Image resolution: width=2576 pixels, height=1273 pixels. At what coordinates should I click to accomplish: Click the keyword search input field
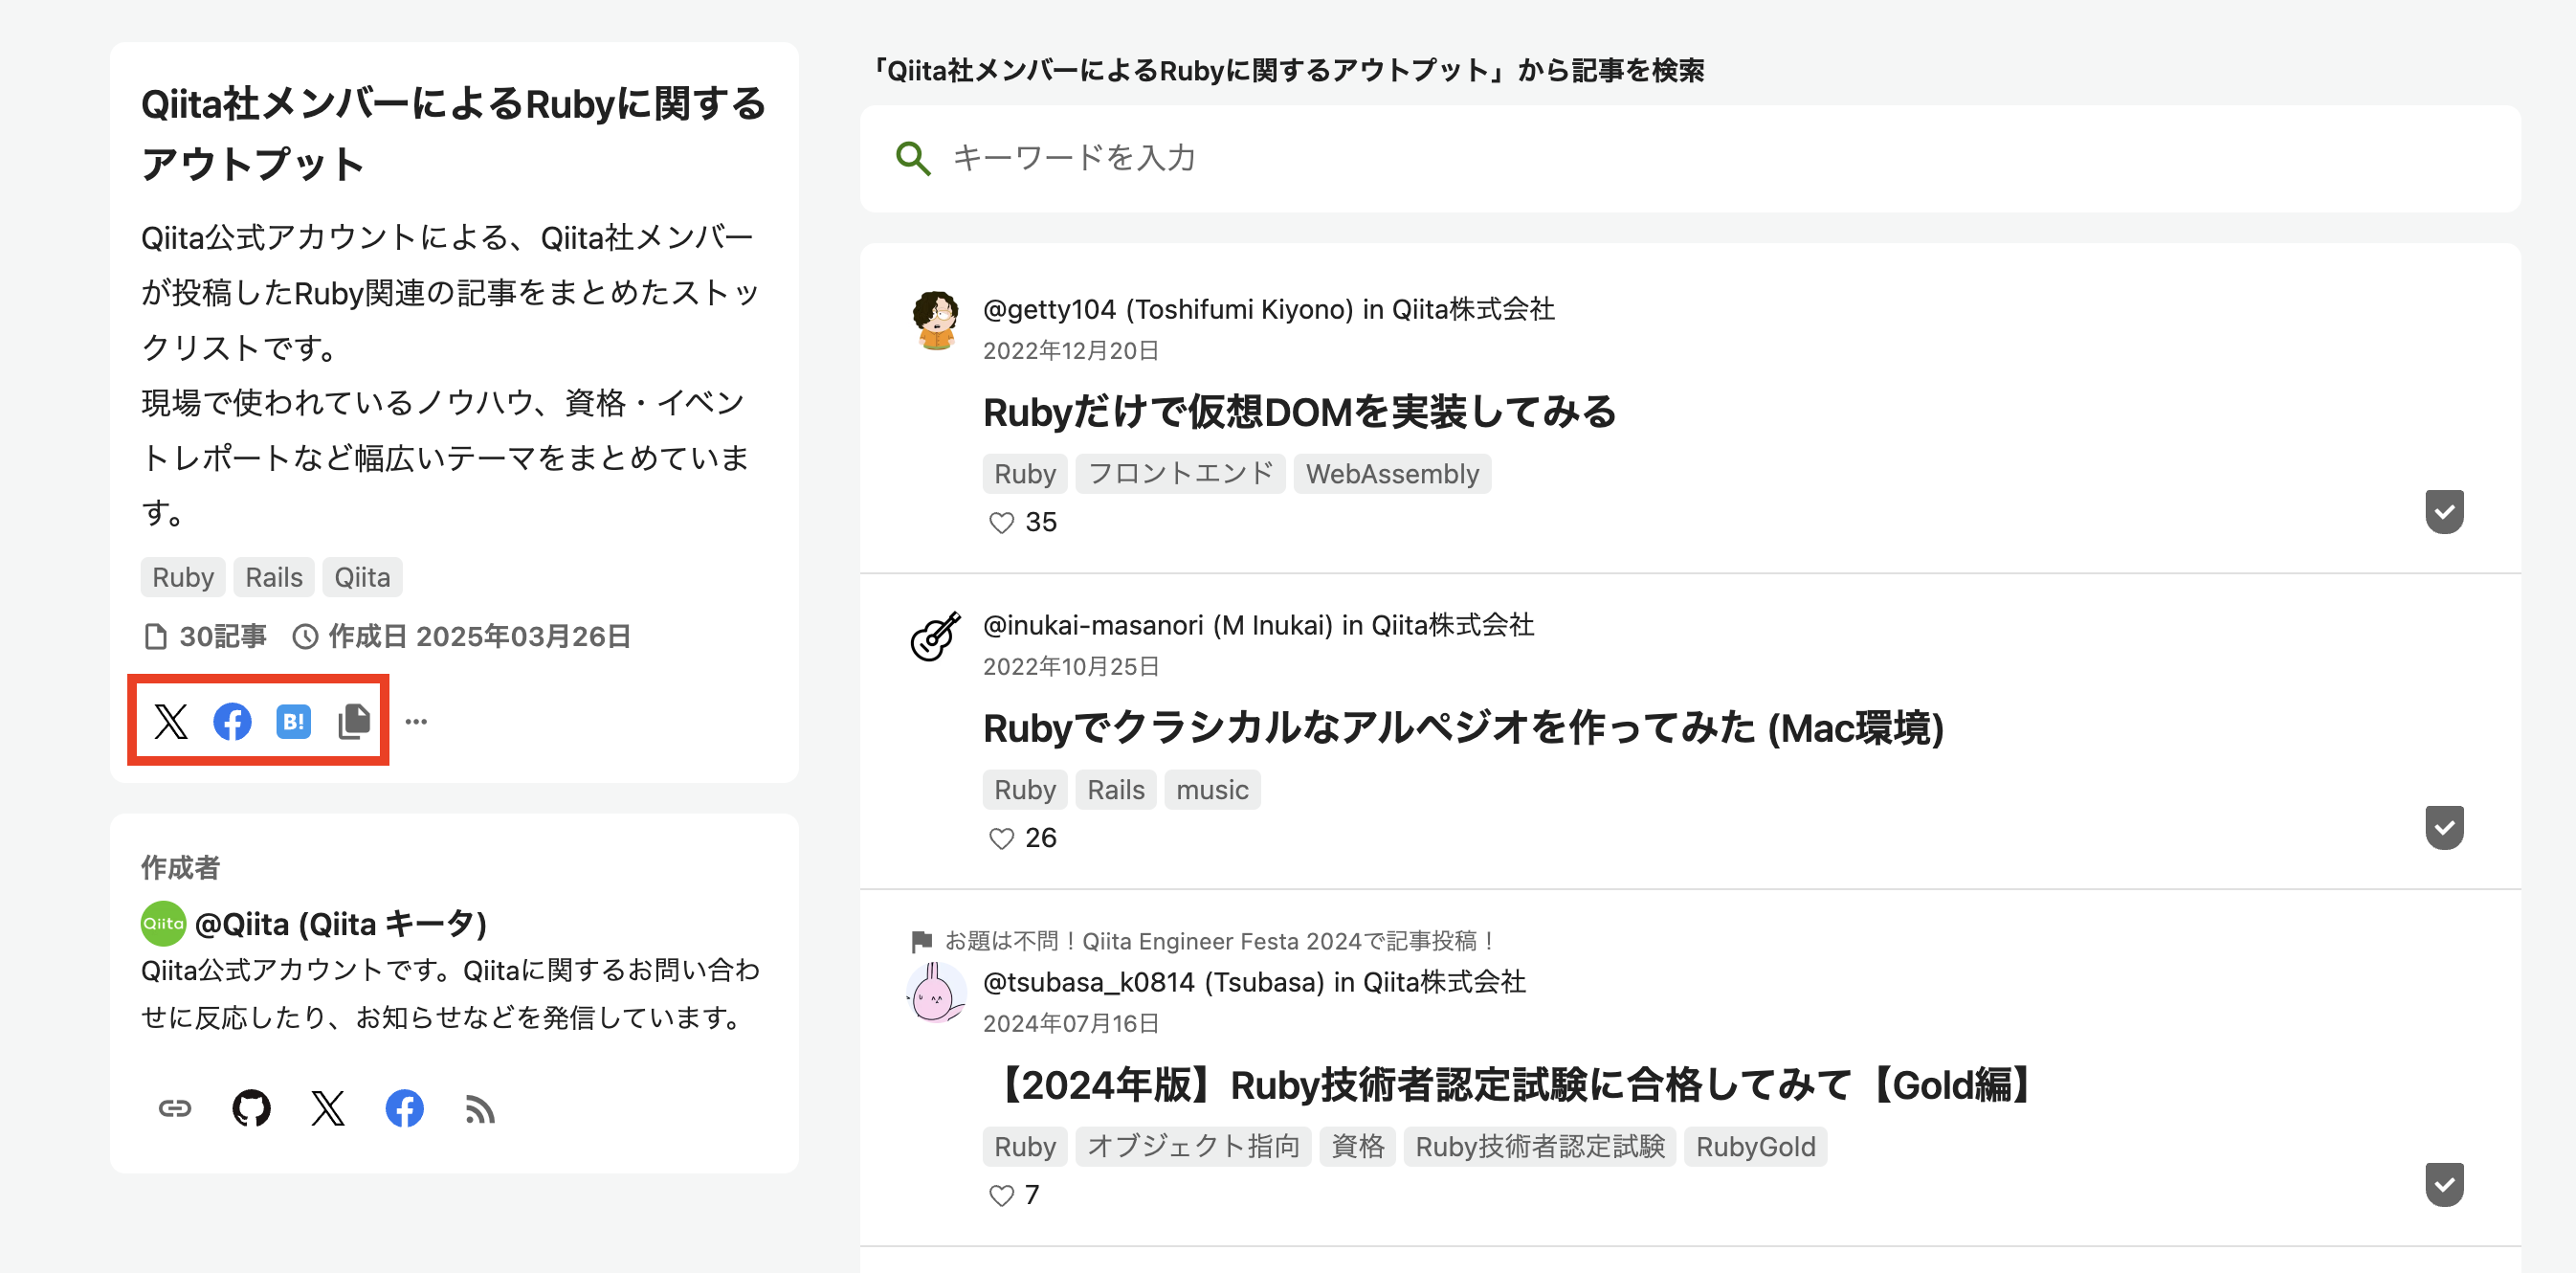(x=1400, y=158)
